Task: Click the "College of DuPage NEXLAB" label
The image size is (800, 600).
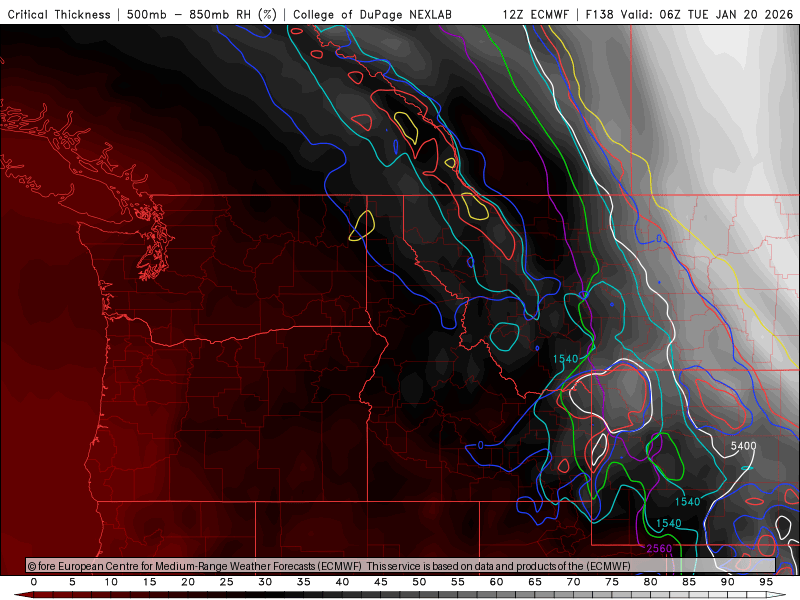Action: click(372, 14)
